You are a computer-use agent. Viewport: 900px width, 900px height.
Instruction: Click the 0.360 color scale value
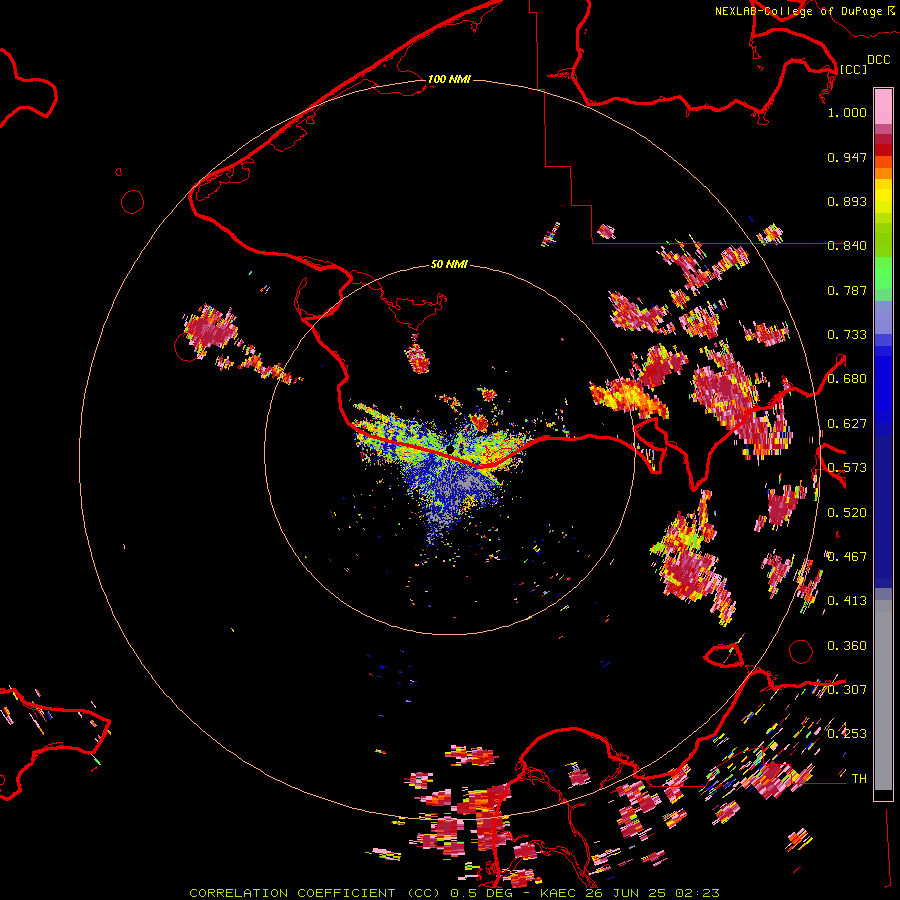847,646
